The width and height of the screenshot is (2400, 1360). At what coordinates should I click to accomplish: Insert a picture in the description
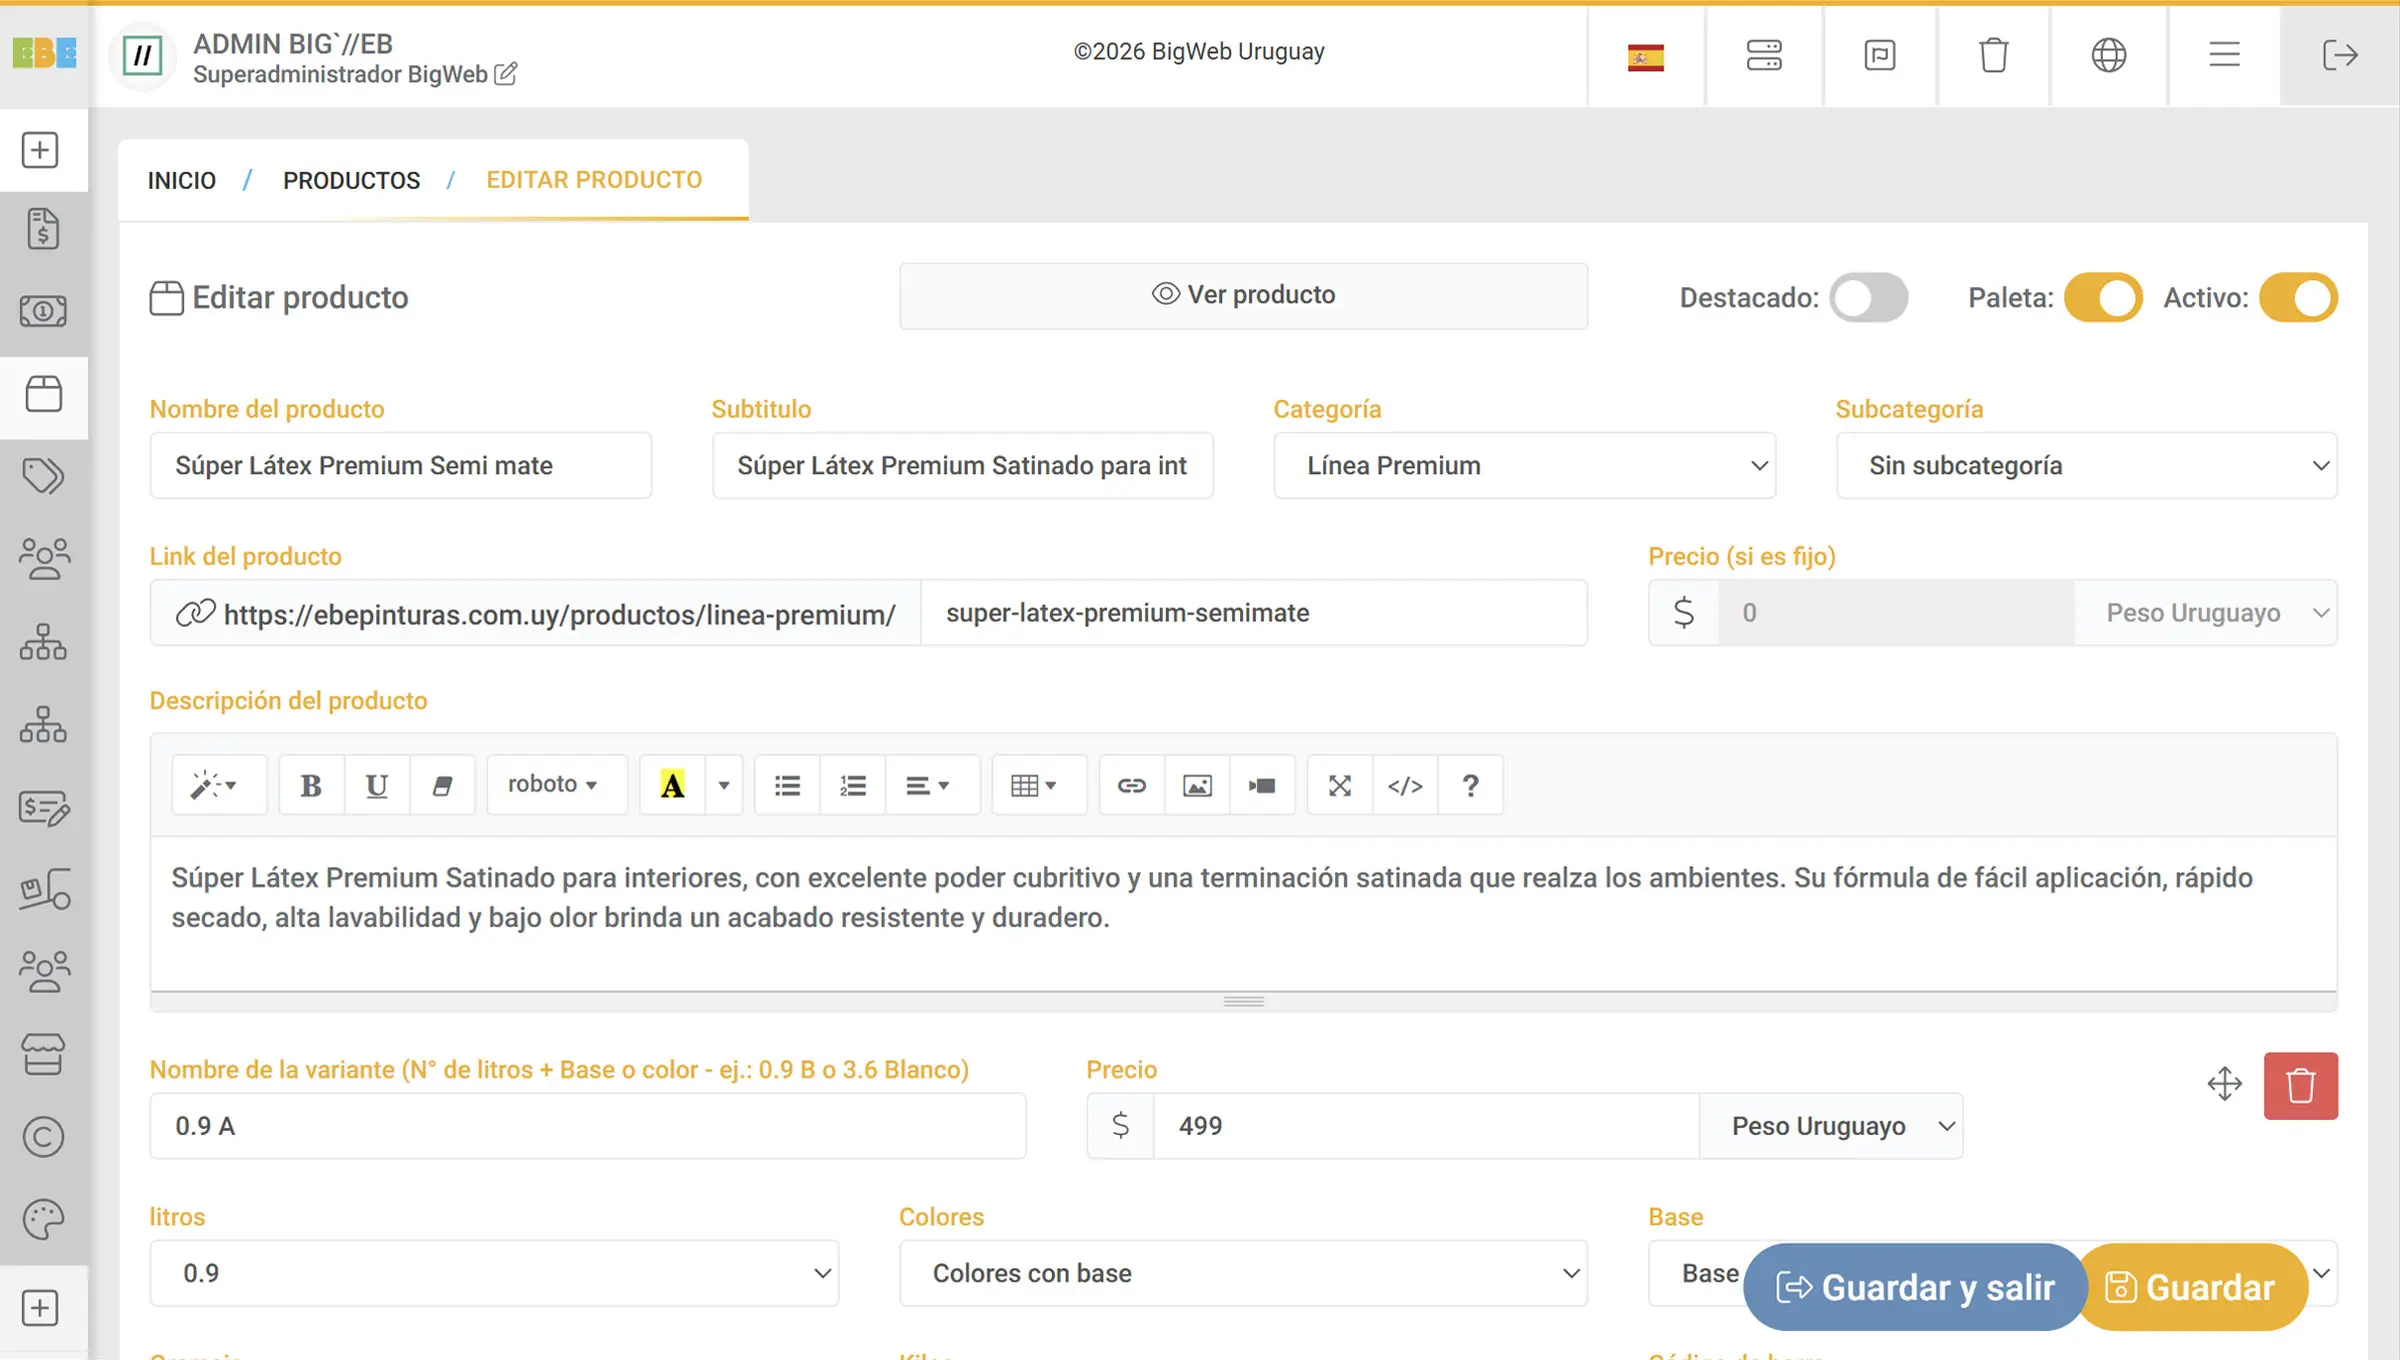(1197, 786)
